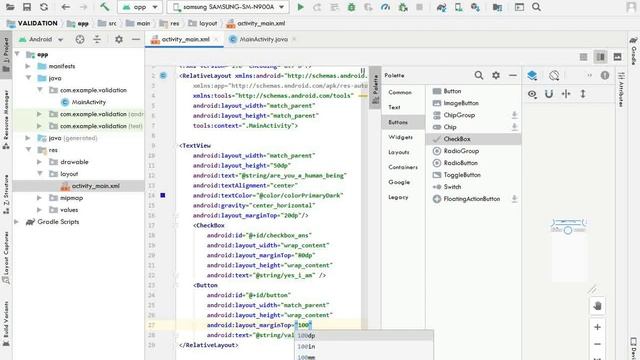The height and width of the screenshot is (360, 640).
Task: Collapse the app module tree node
Action: tap(17, 54)
